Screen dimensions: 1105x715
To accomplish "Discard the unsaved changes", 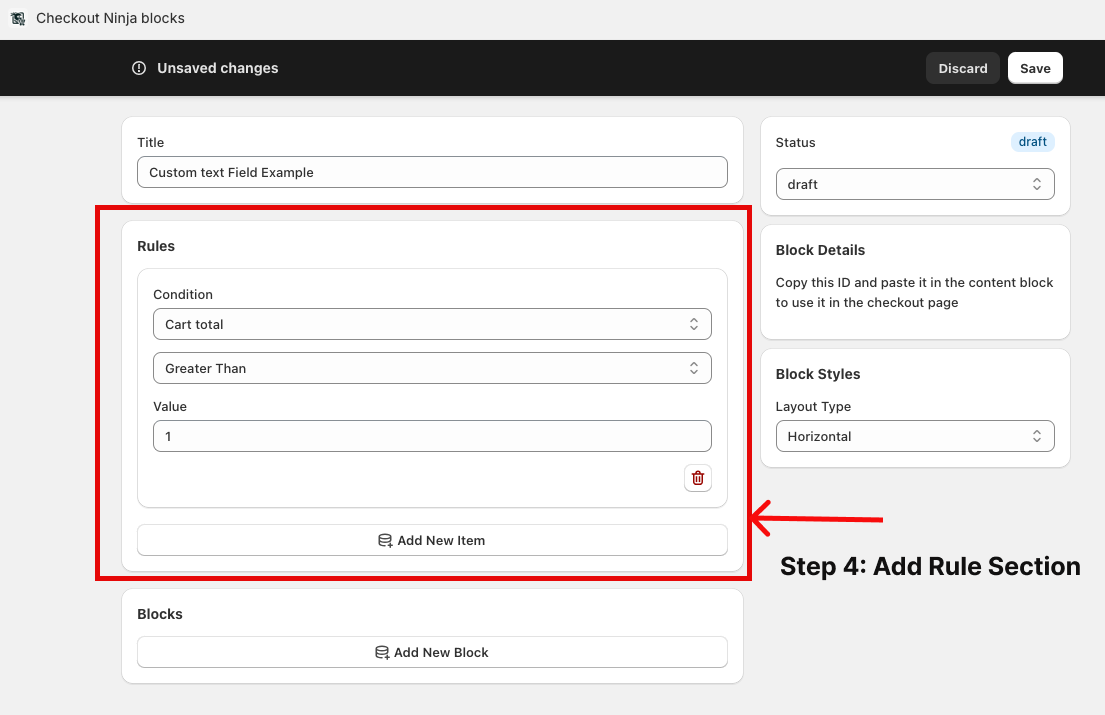I will click(962, 68).
